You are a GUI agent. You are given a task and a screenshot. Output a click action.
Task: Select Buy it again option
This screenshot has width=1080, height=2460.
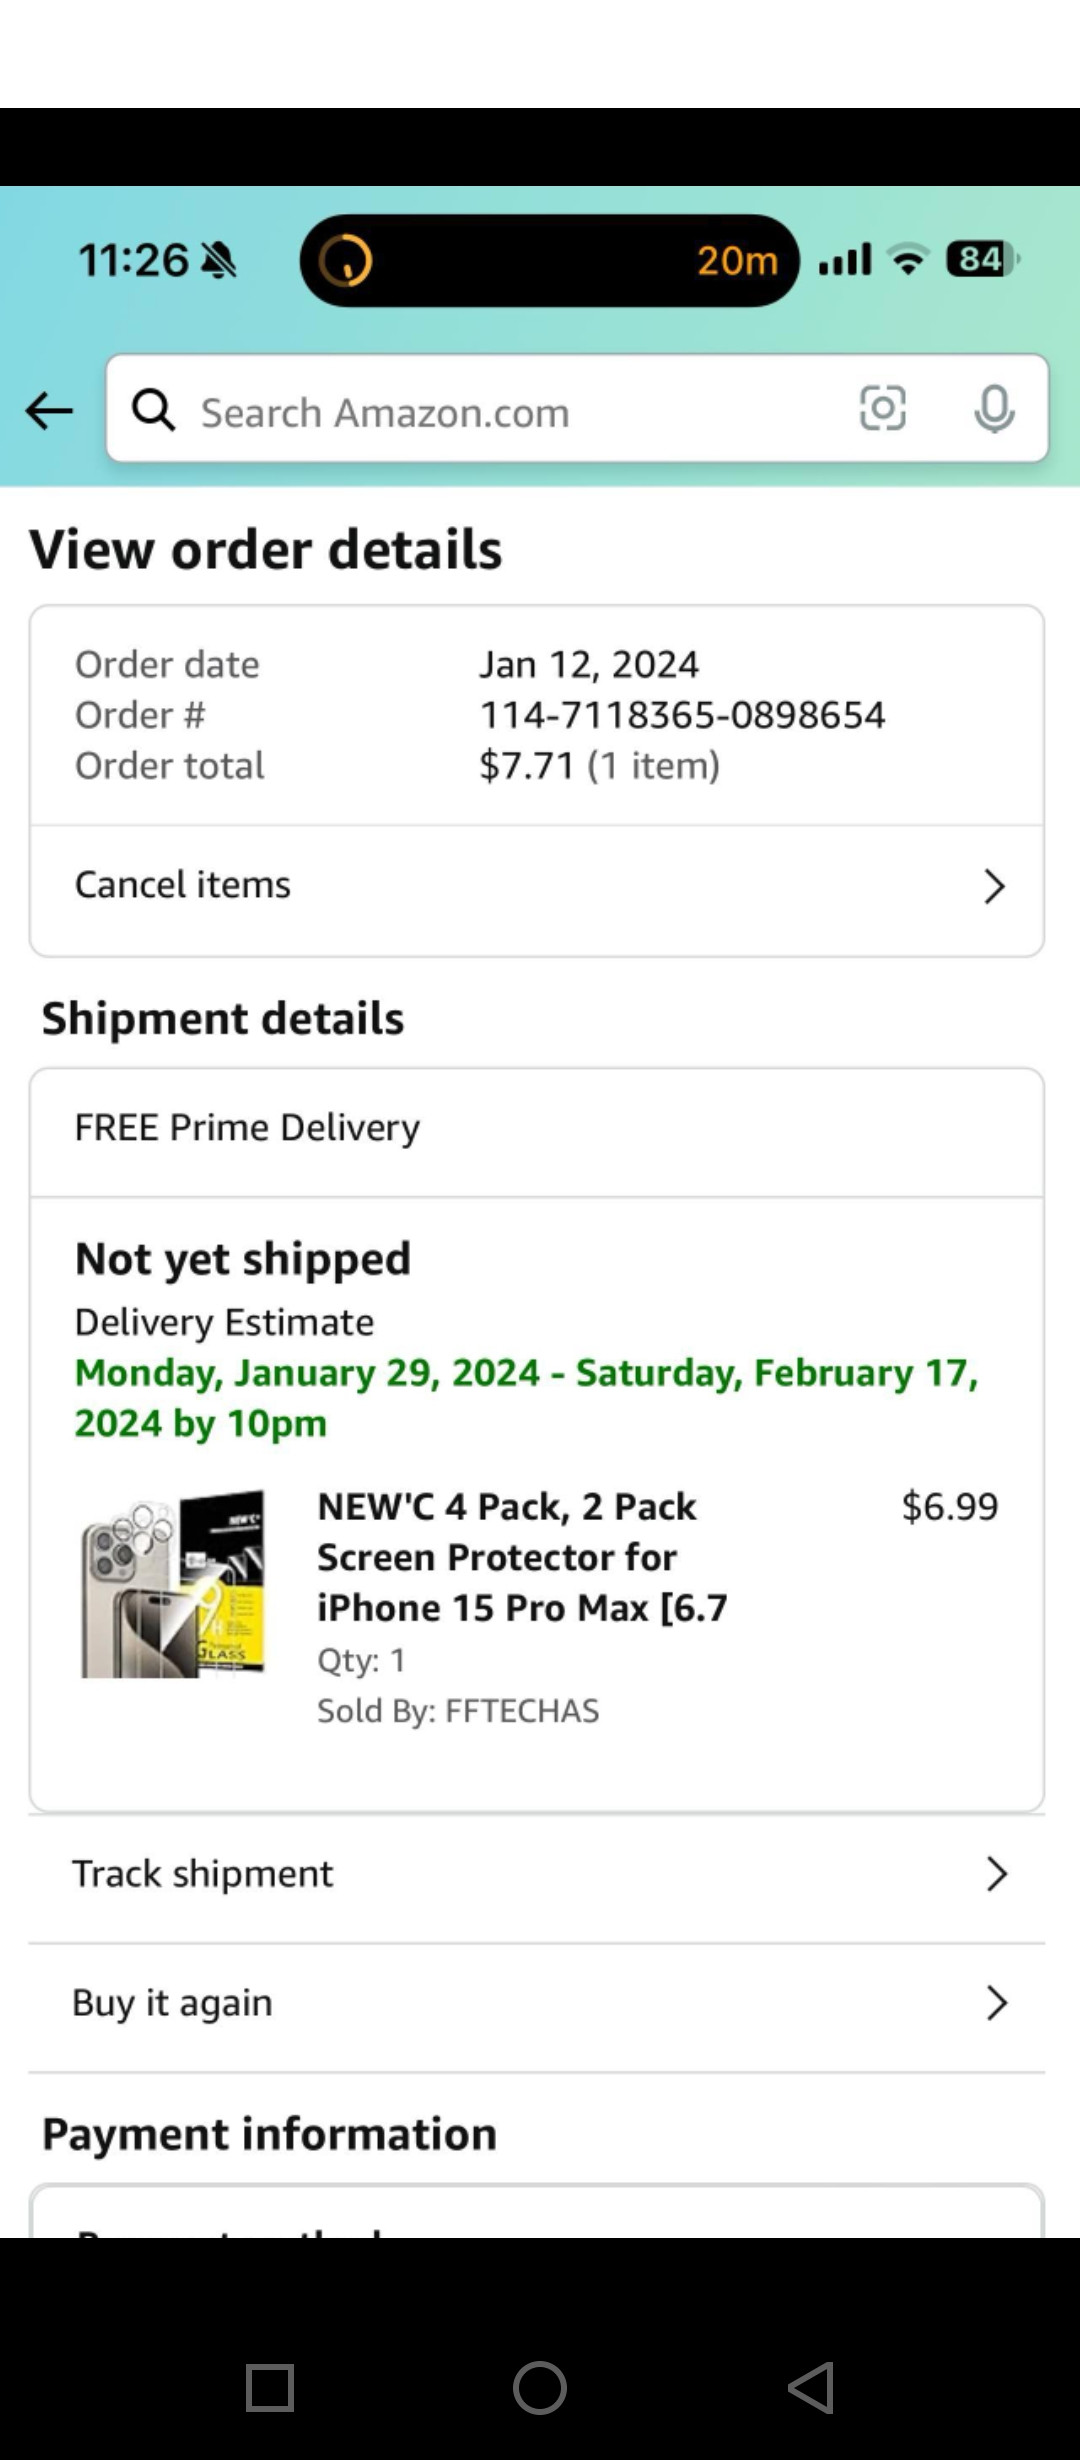coord(172,2003)
